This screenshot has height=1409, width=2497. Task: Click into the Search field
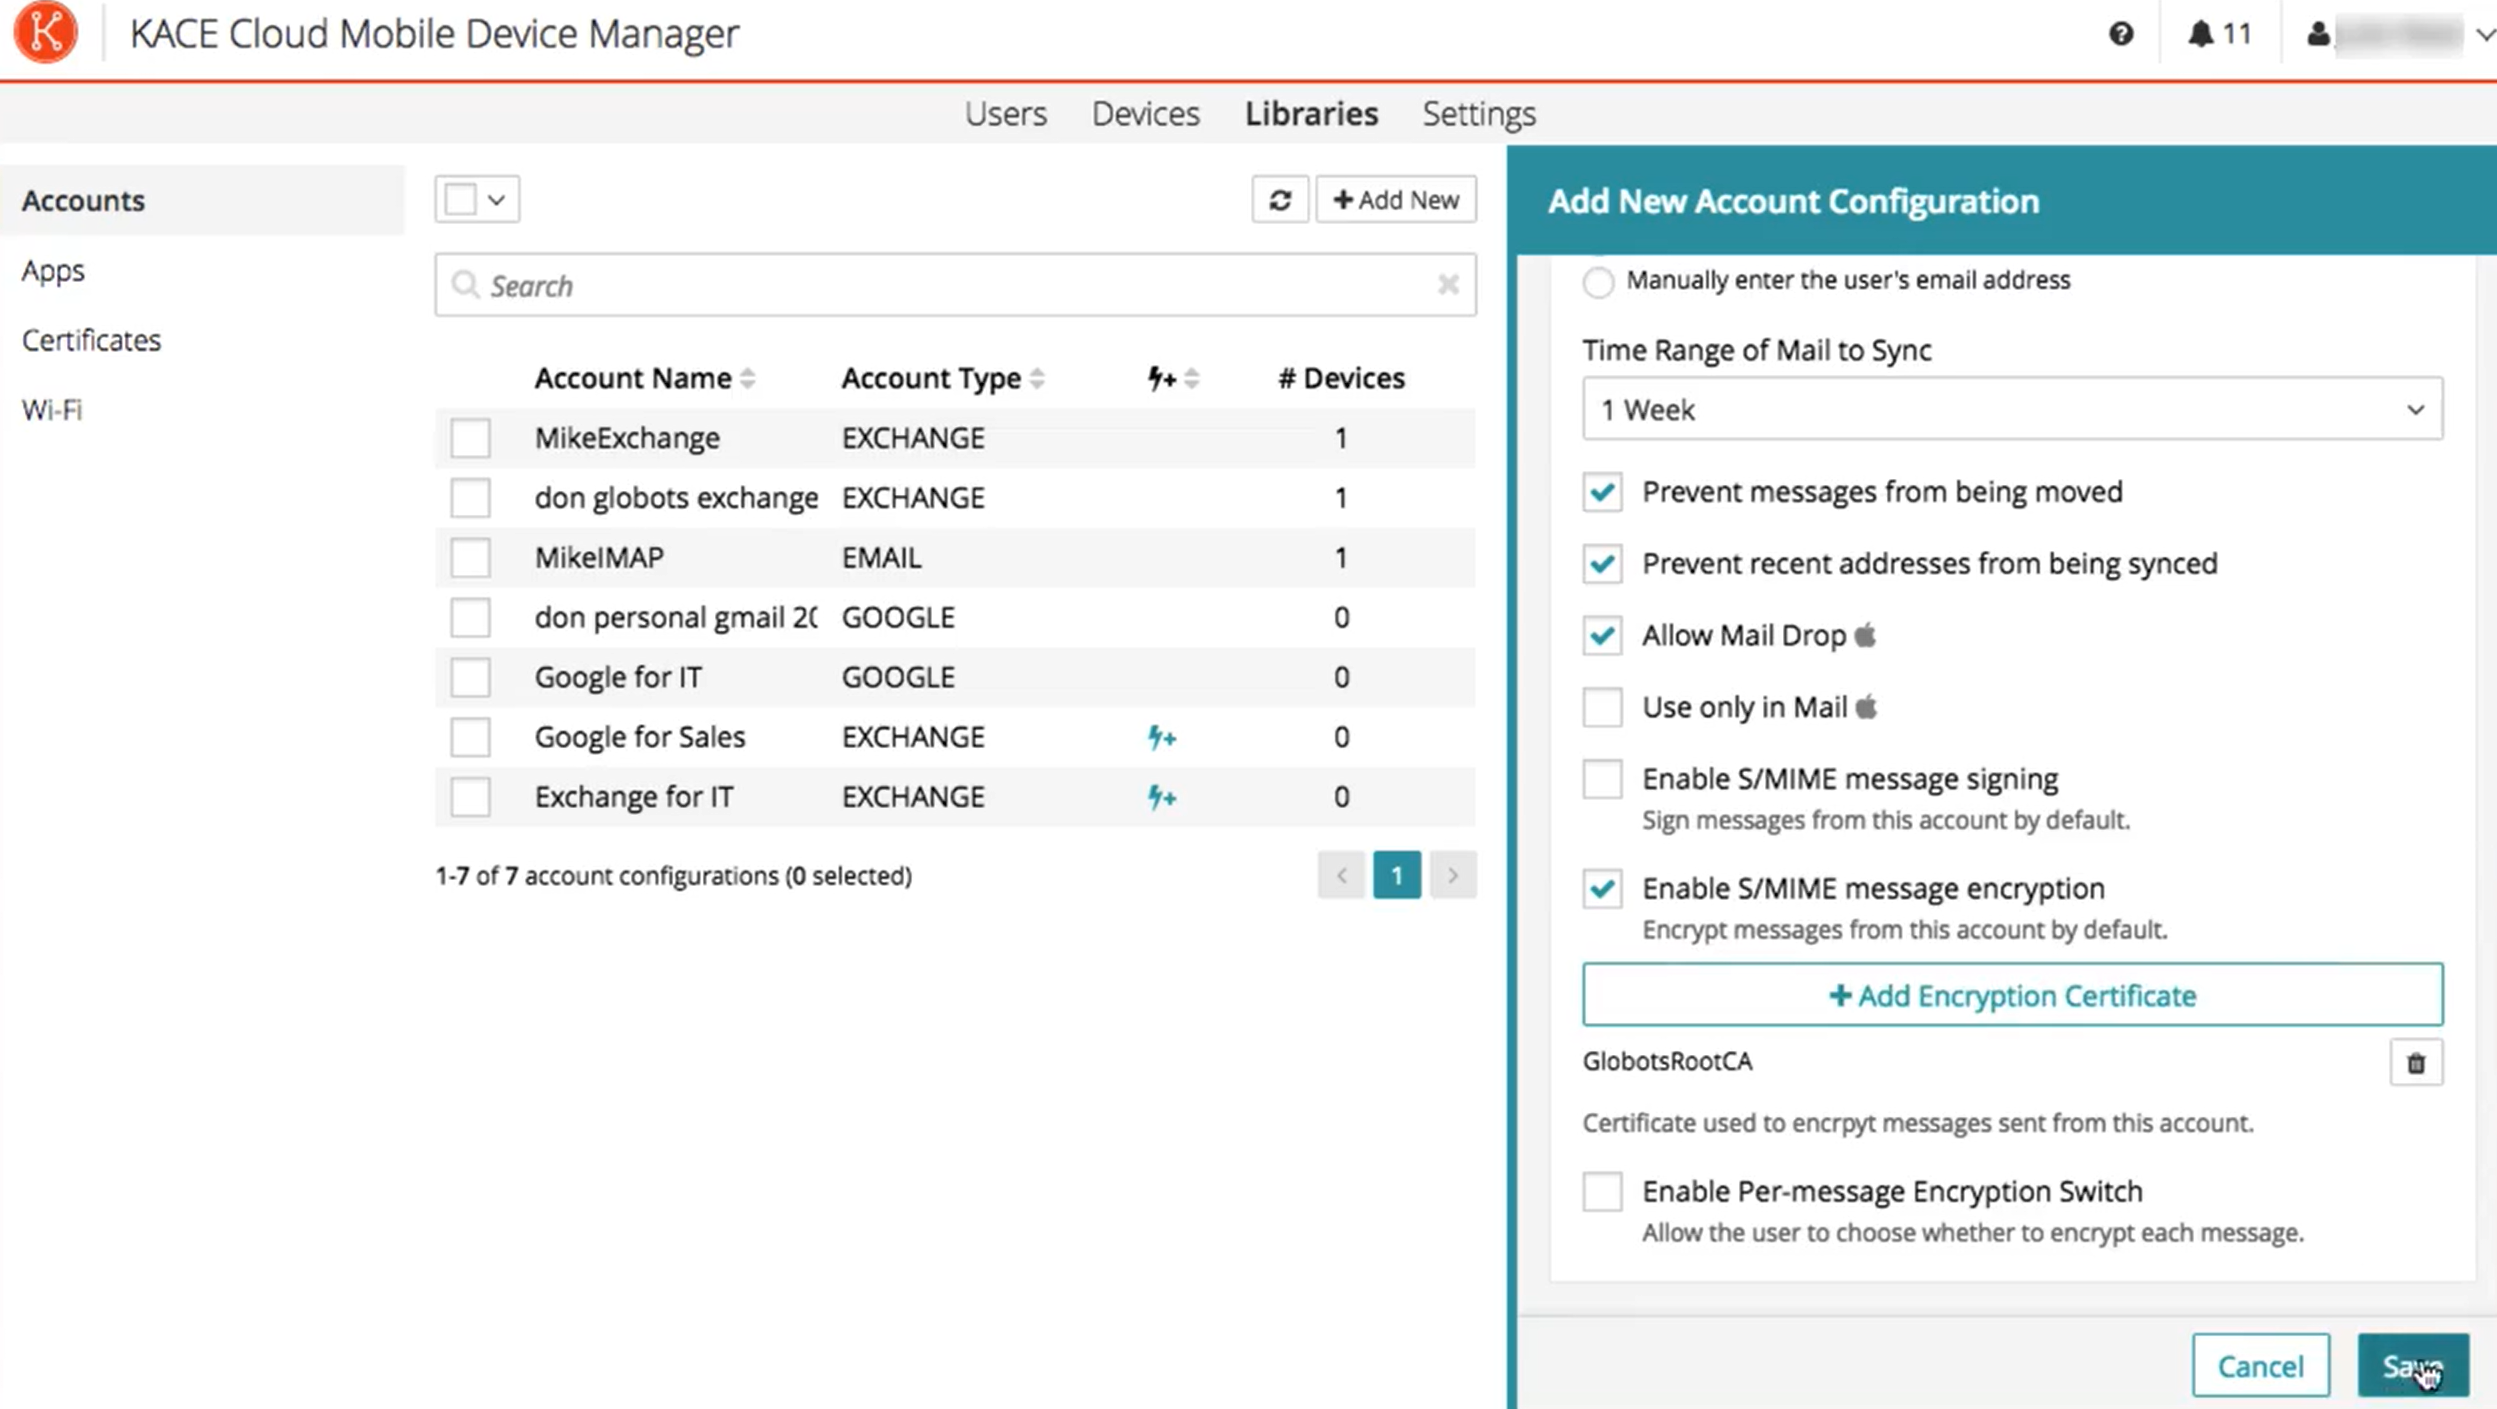point(955,285)
